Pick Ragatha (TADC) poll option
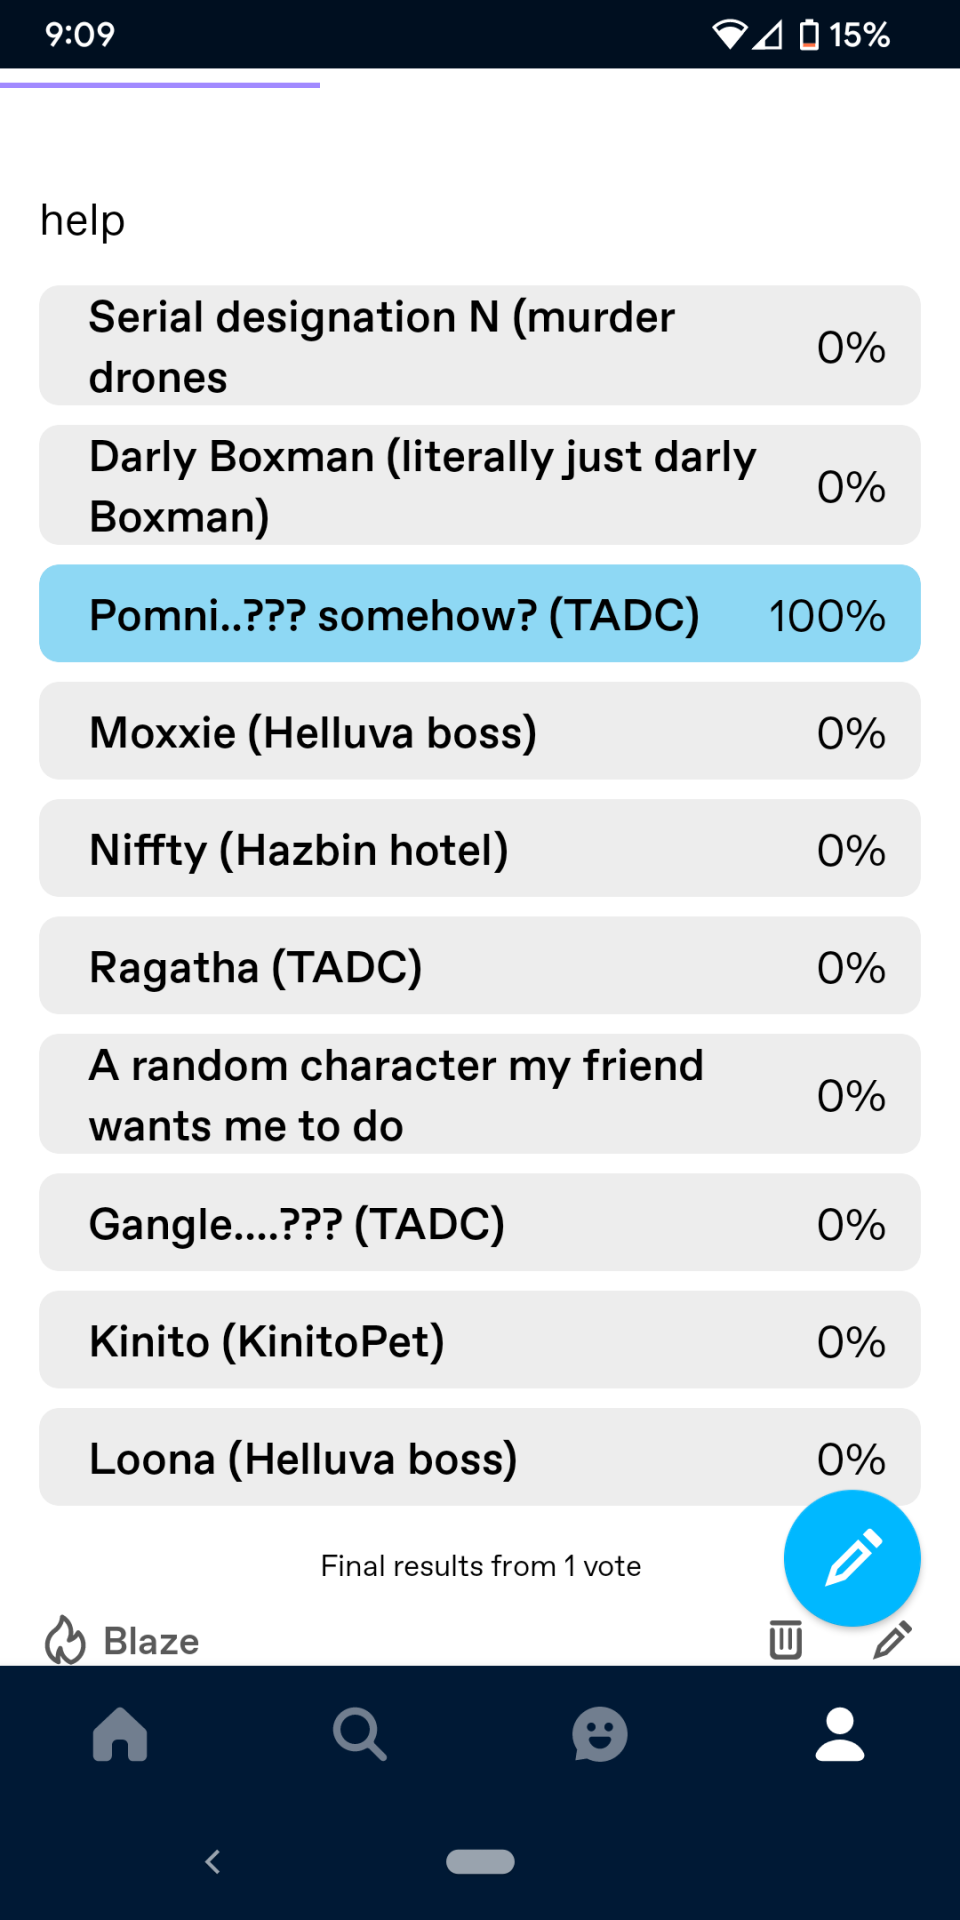The image size is (960, 1920). 480,966
